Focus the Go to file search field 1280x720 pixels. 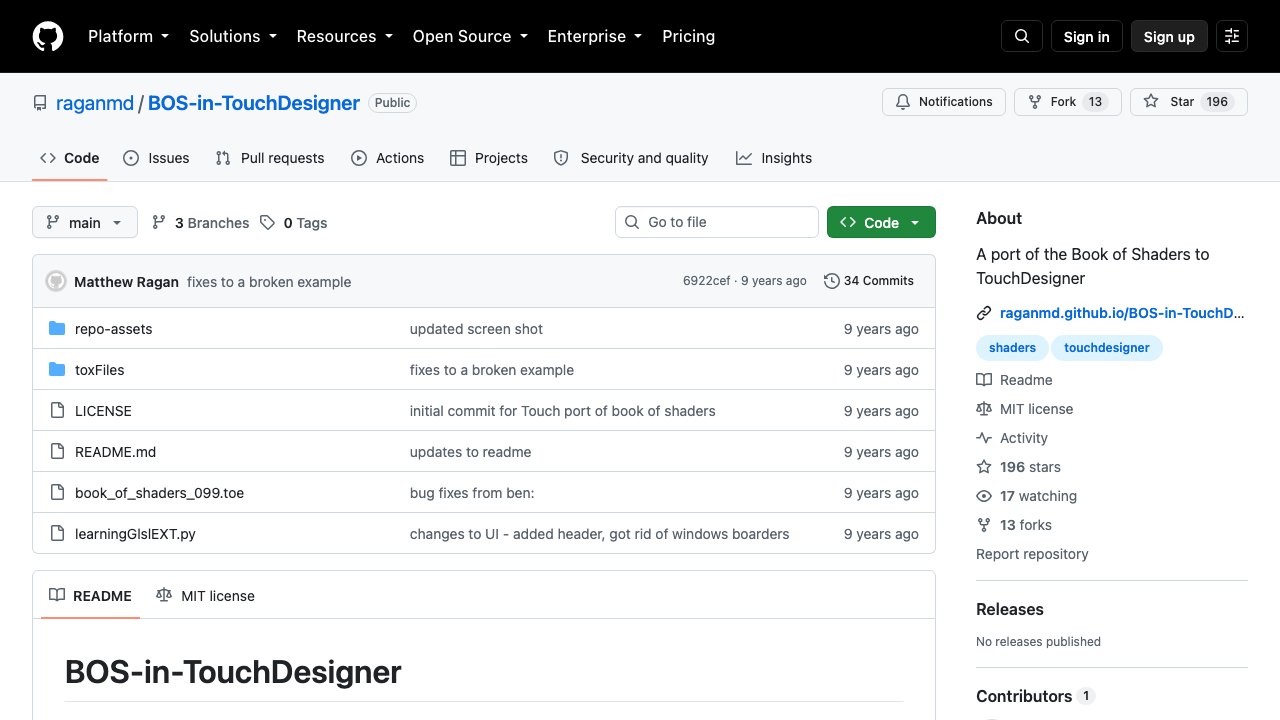(717, 222)
